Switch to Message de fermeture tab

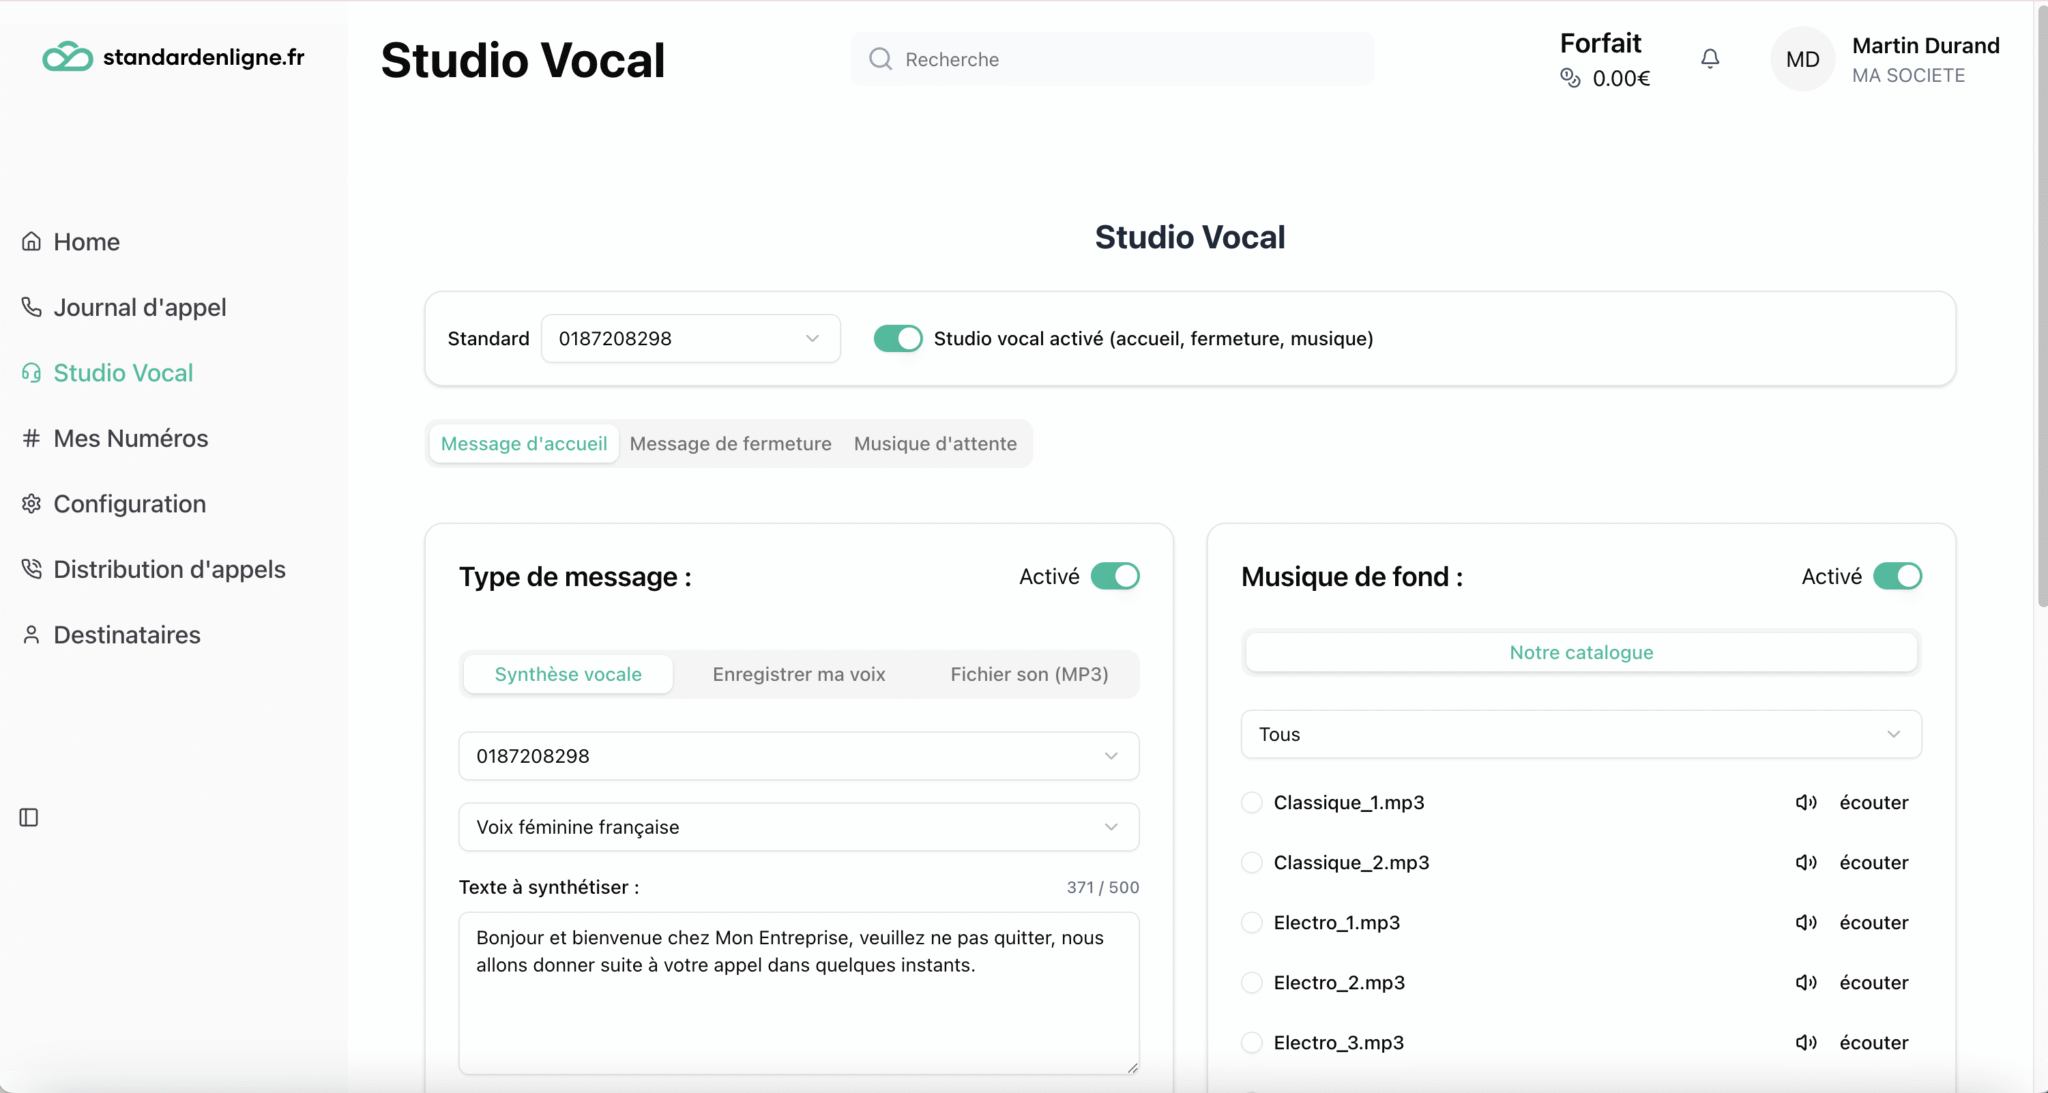point(730,443)
